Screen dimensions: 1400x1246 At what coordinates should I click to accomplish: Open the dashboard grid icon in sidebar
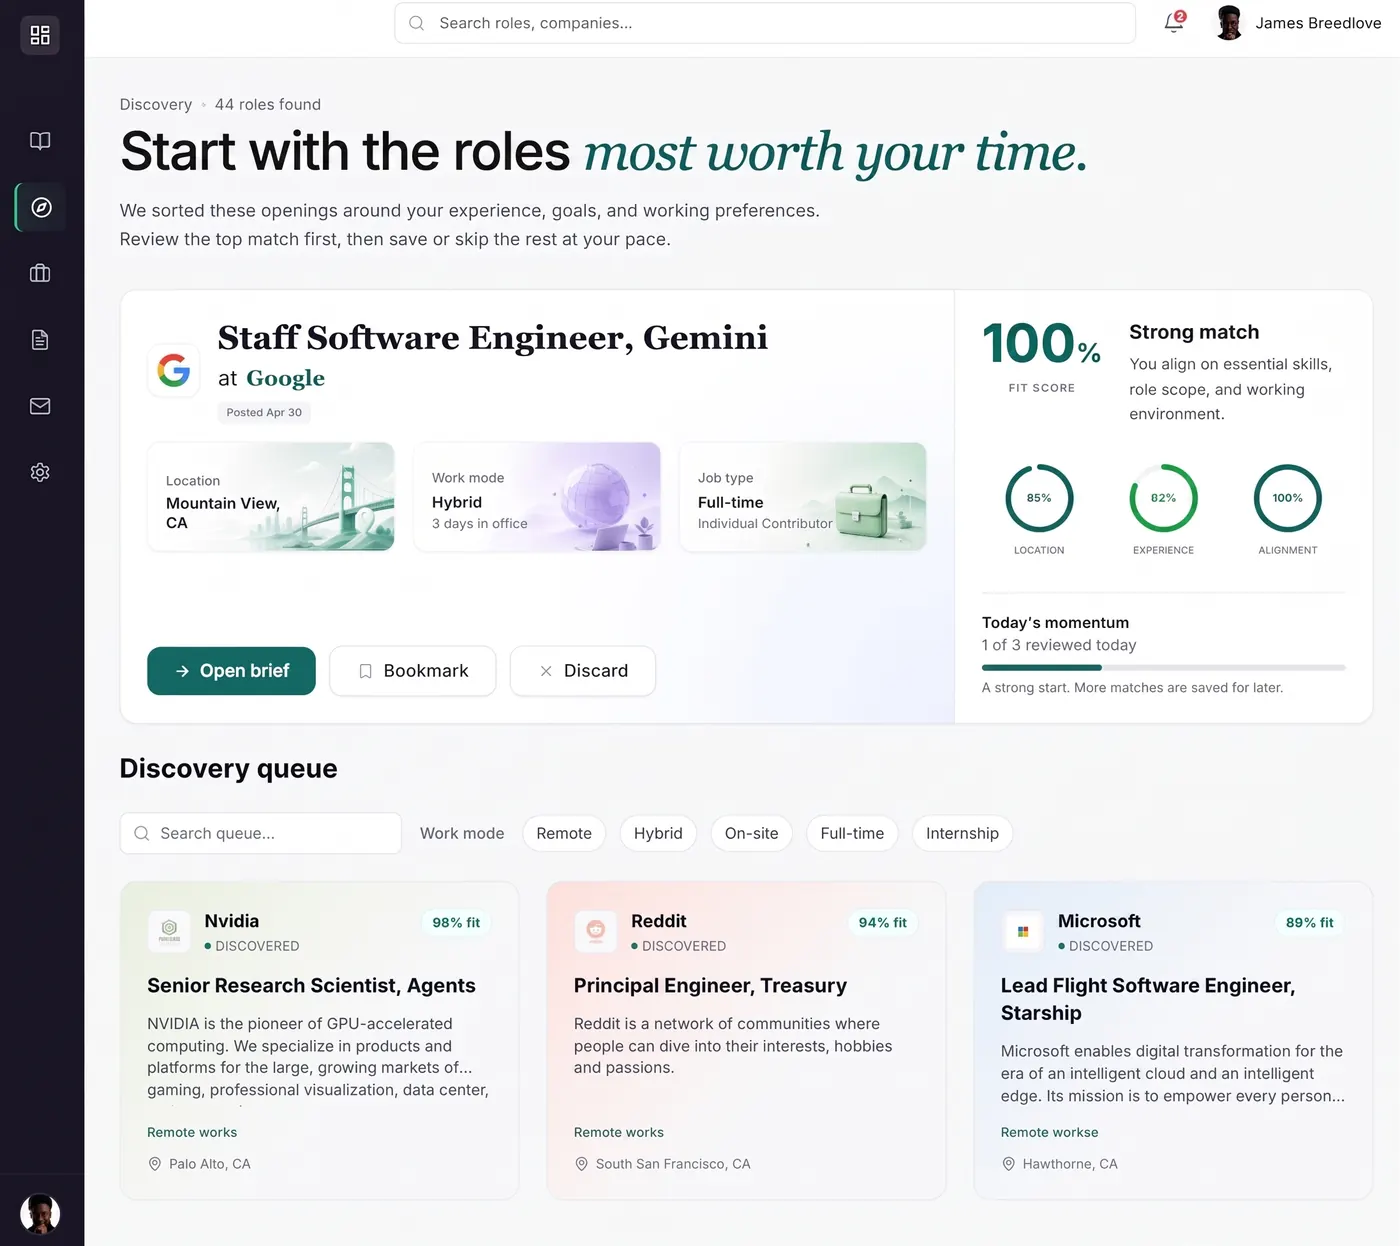tap(40, 35)
